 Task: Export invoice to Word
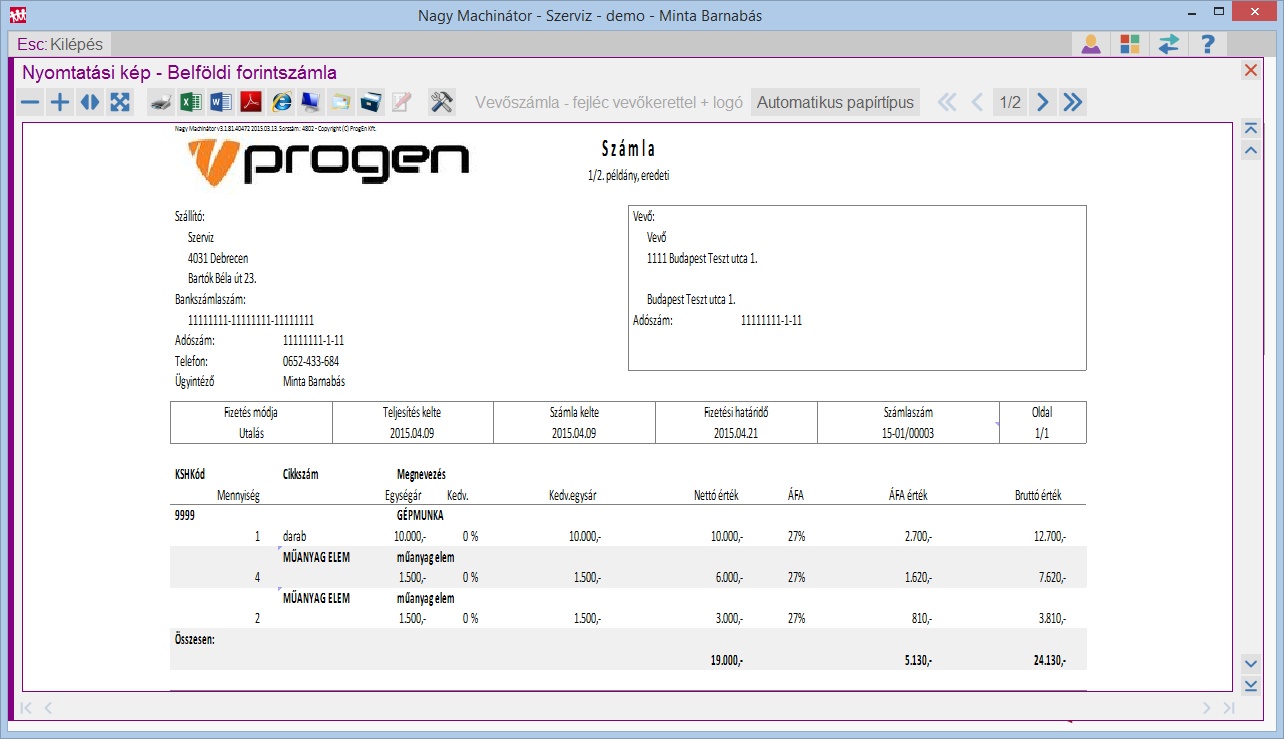220,102
